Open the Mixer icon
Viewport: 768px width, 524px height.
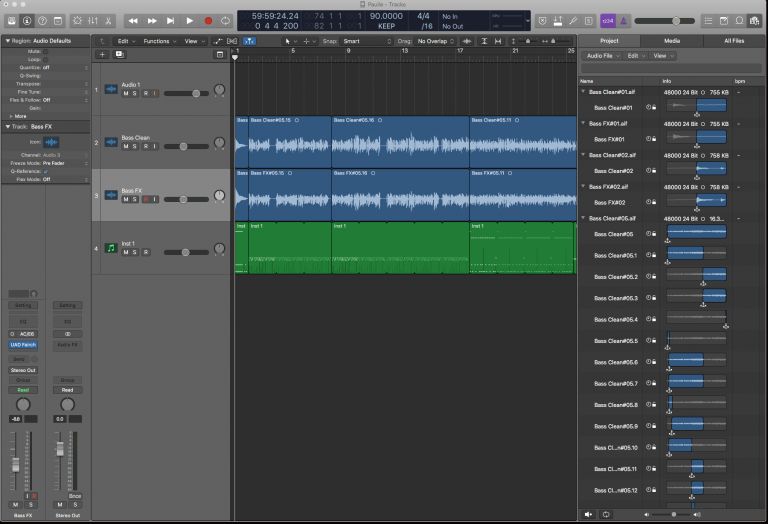(x=93, y=21)
